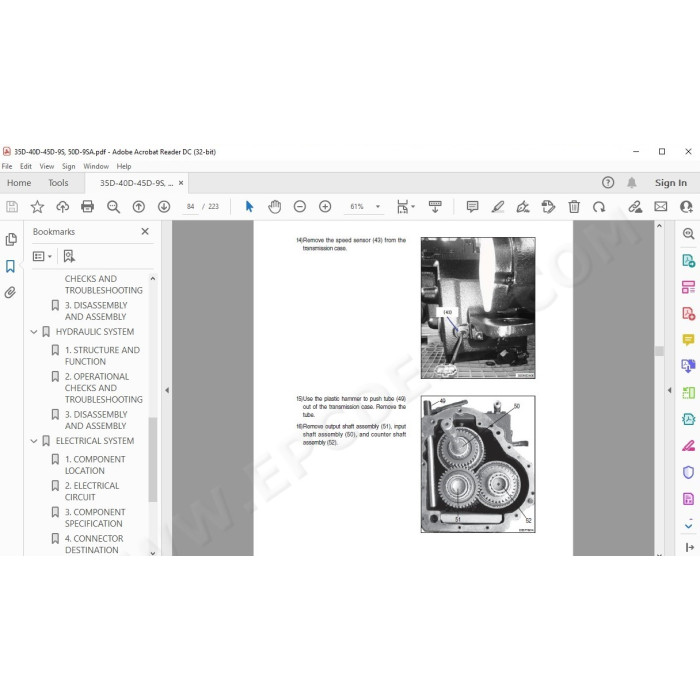Click the scrolling mode icon
700x700 pixels.
435,207
